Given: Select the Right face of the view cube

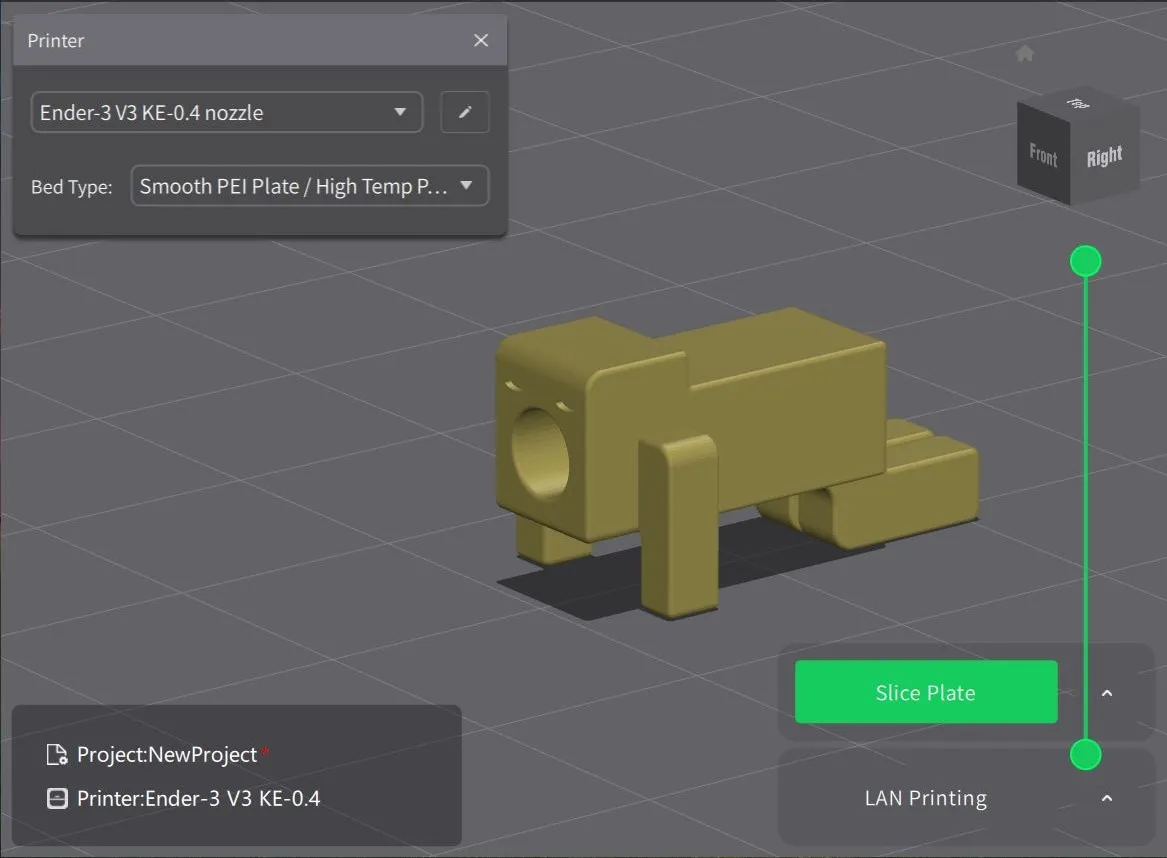Looking at the screenshot, I should click(x=1104, y=157).
